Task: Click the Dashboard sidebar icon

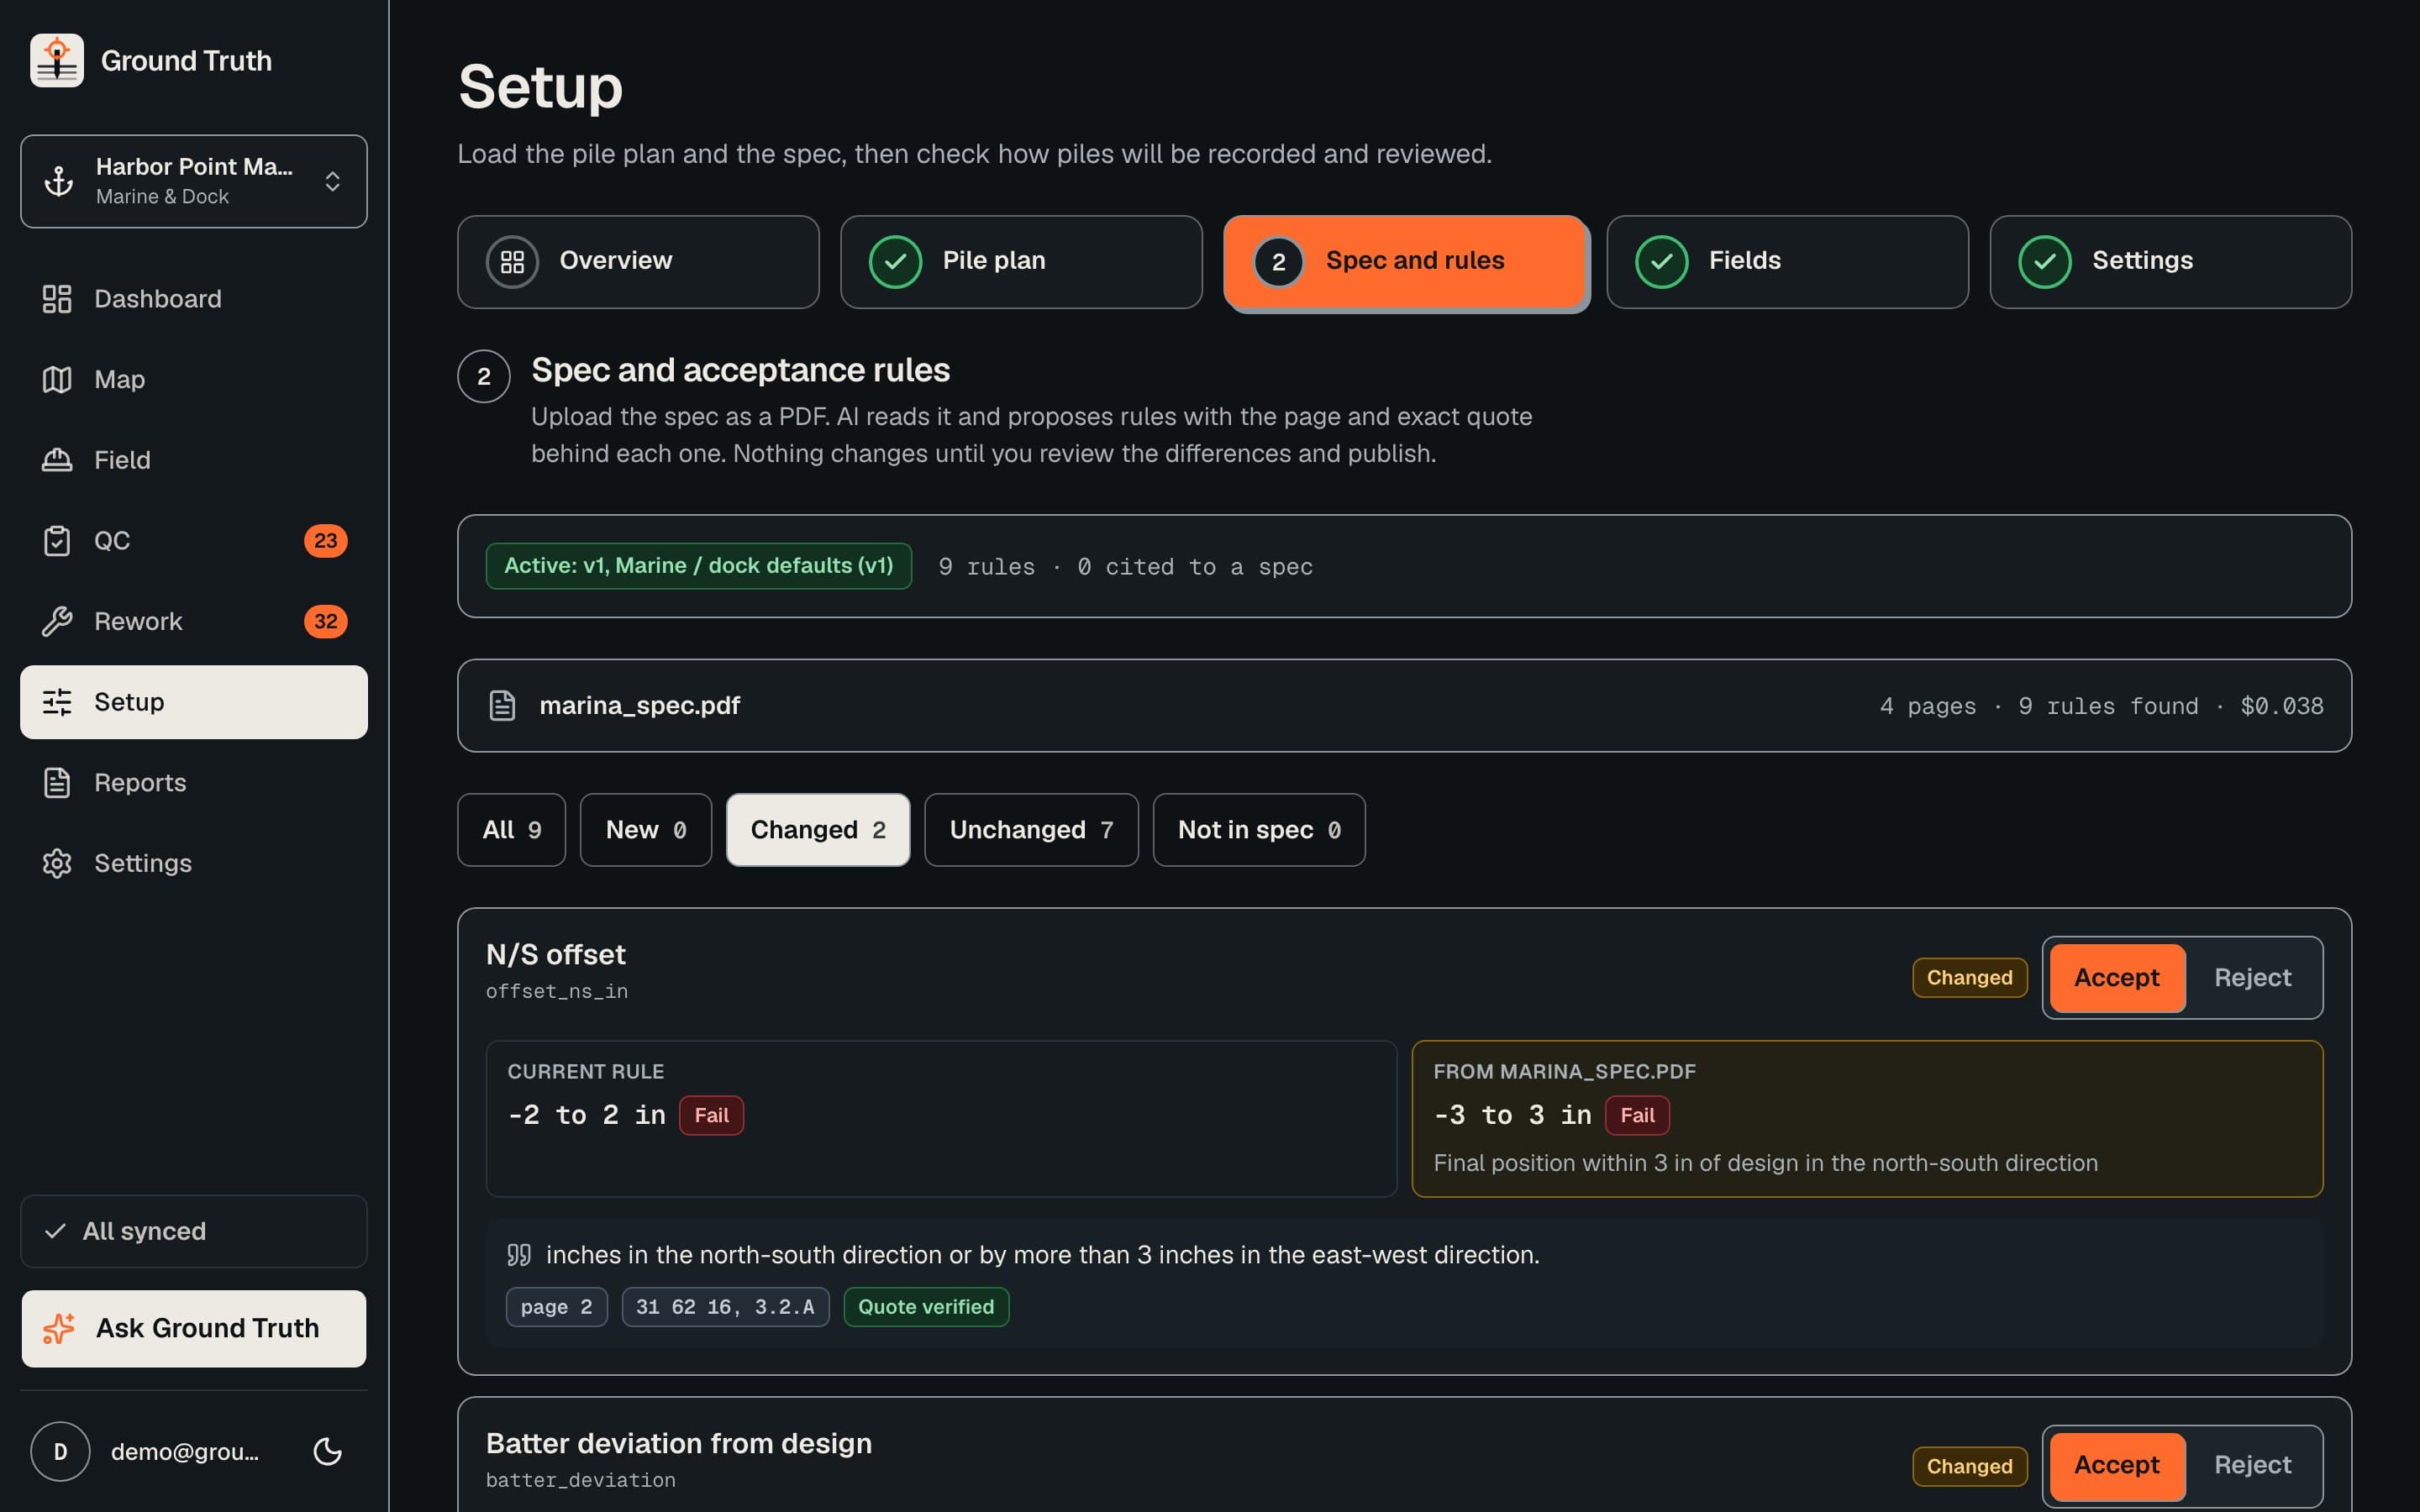Action: (57, 299)
